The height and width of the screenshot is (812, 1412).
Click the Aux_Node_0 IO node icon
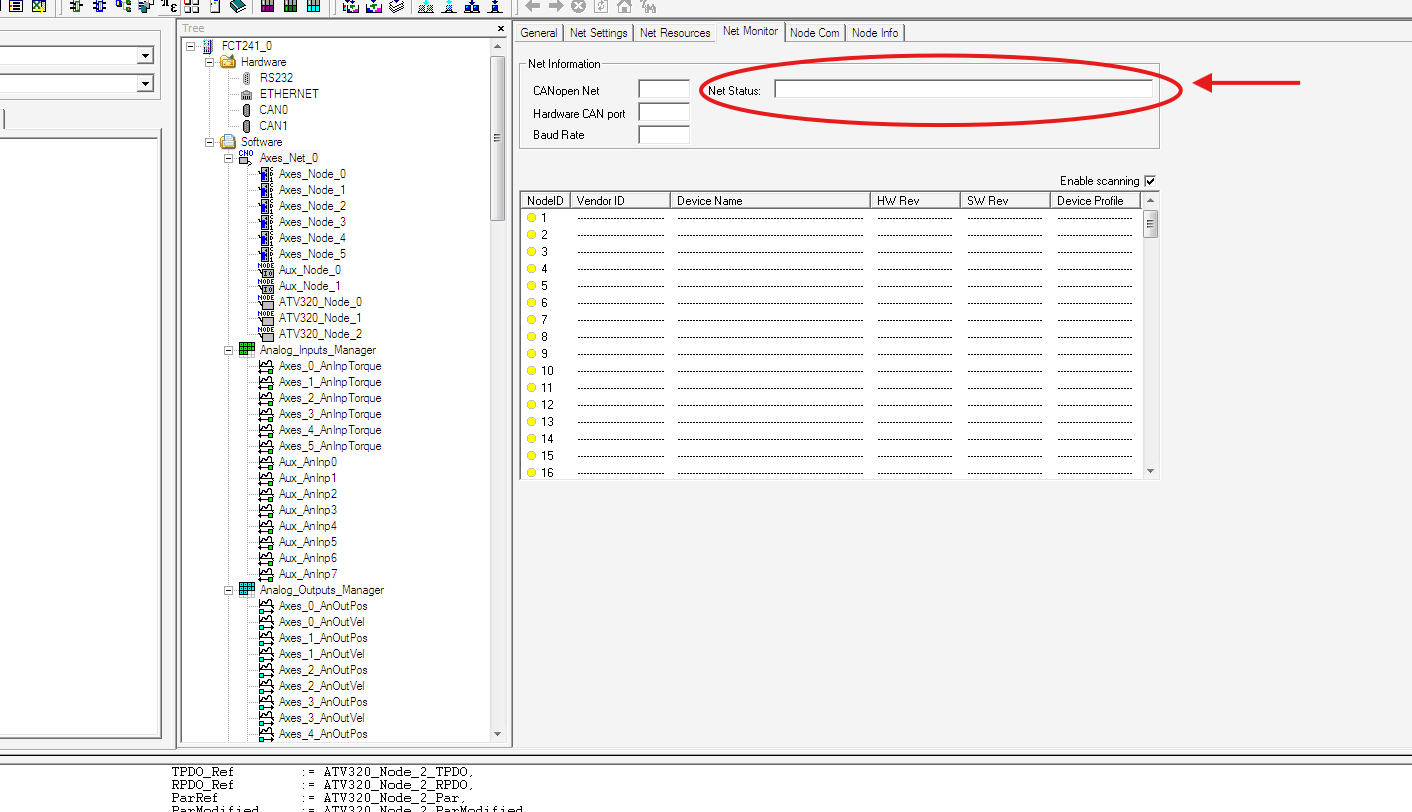[265, 270]
